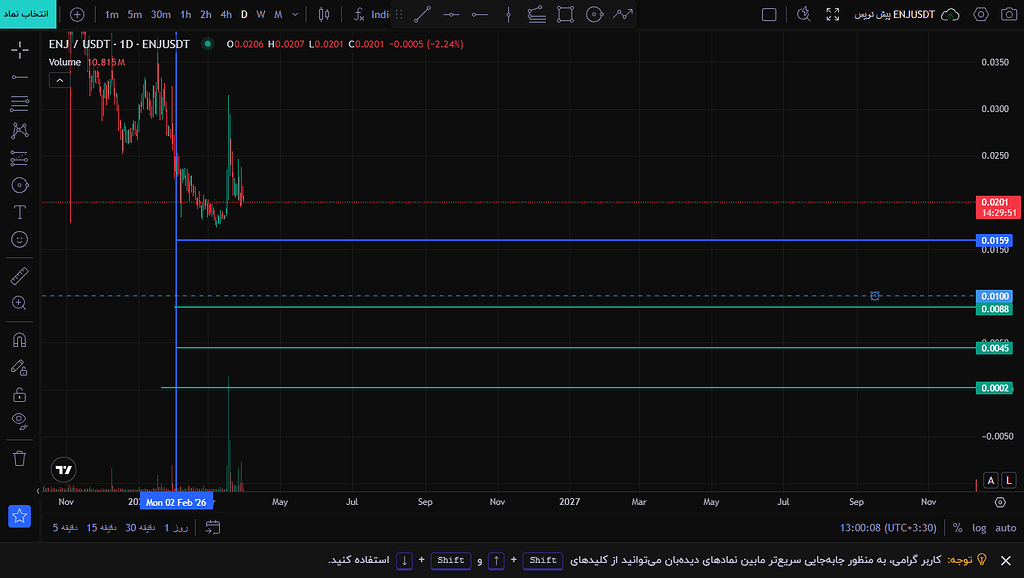Switch to the 1h timeframe
Screen dimensions: 1024x578
click(185, 16)
